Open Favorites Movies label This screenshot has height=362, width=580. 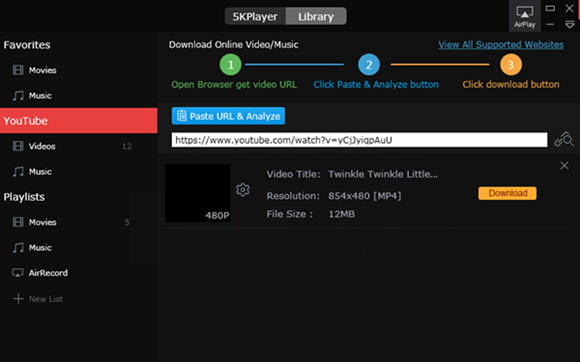tap(43, 70)
